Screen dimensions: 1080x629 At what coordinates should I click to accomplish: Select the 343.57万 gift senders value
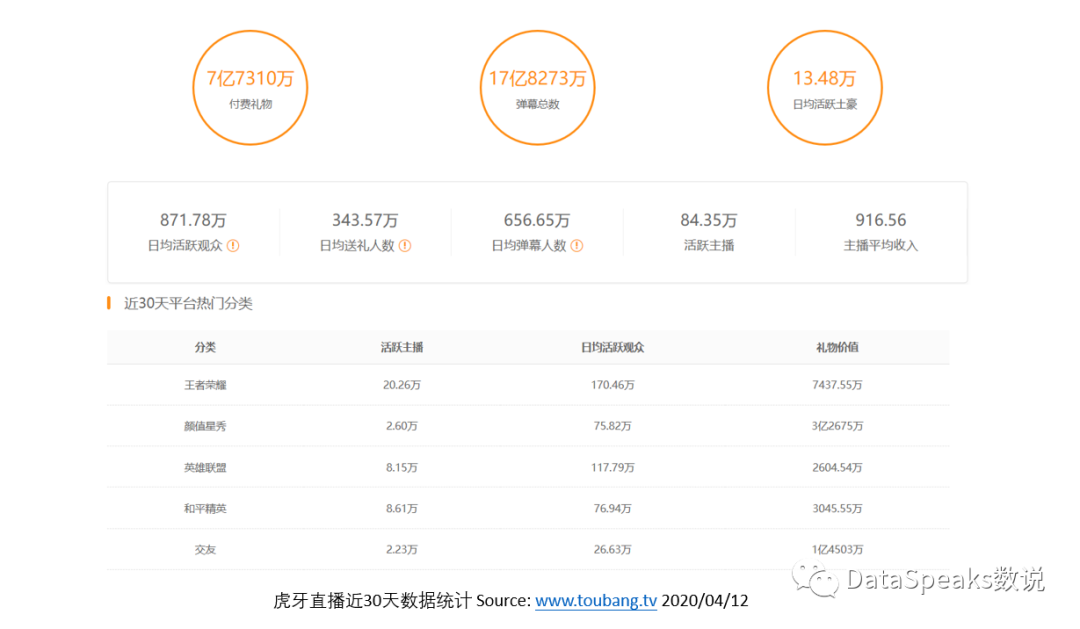click(365, 220)
